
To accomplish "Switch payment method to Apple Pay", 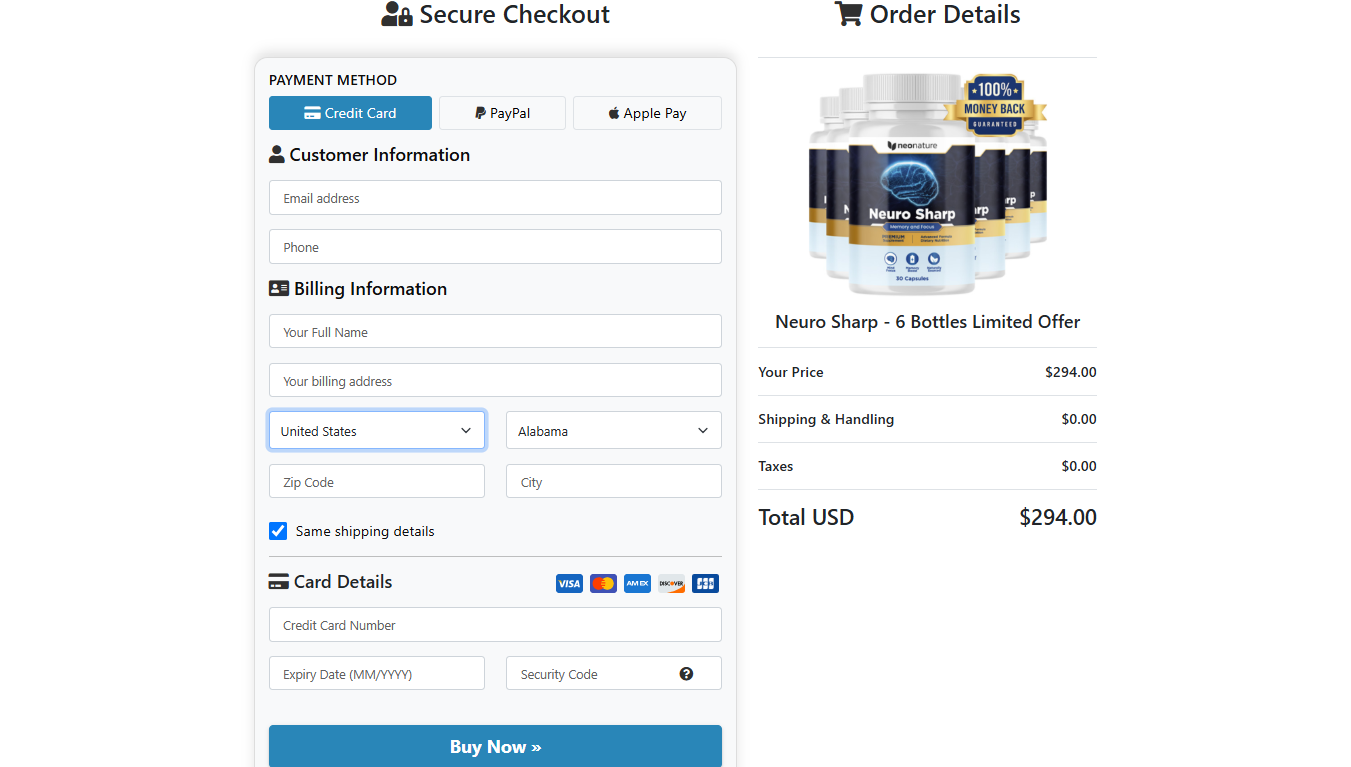I will pos(647,113).
